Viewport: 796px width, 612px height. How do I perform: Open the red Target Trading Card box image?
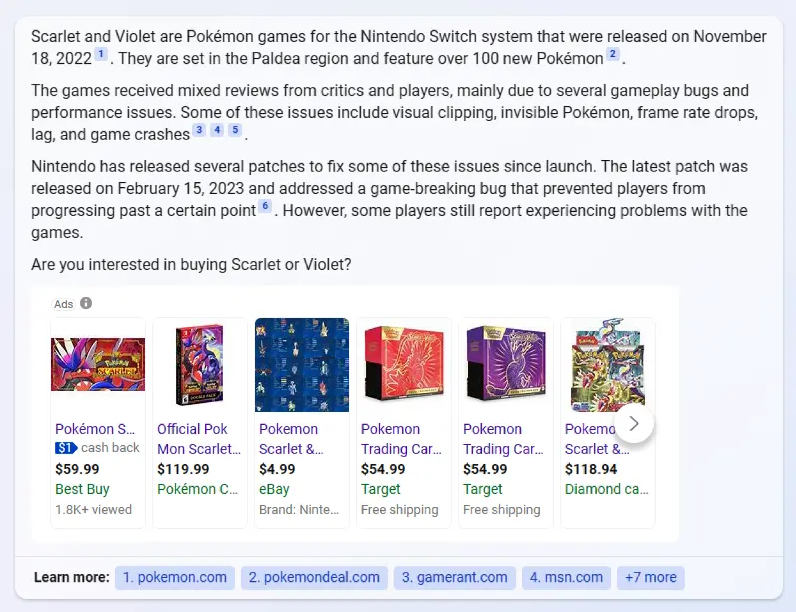click(404, 364)
